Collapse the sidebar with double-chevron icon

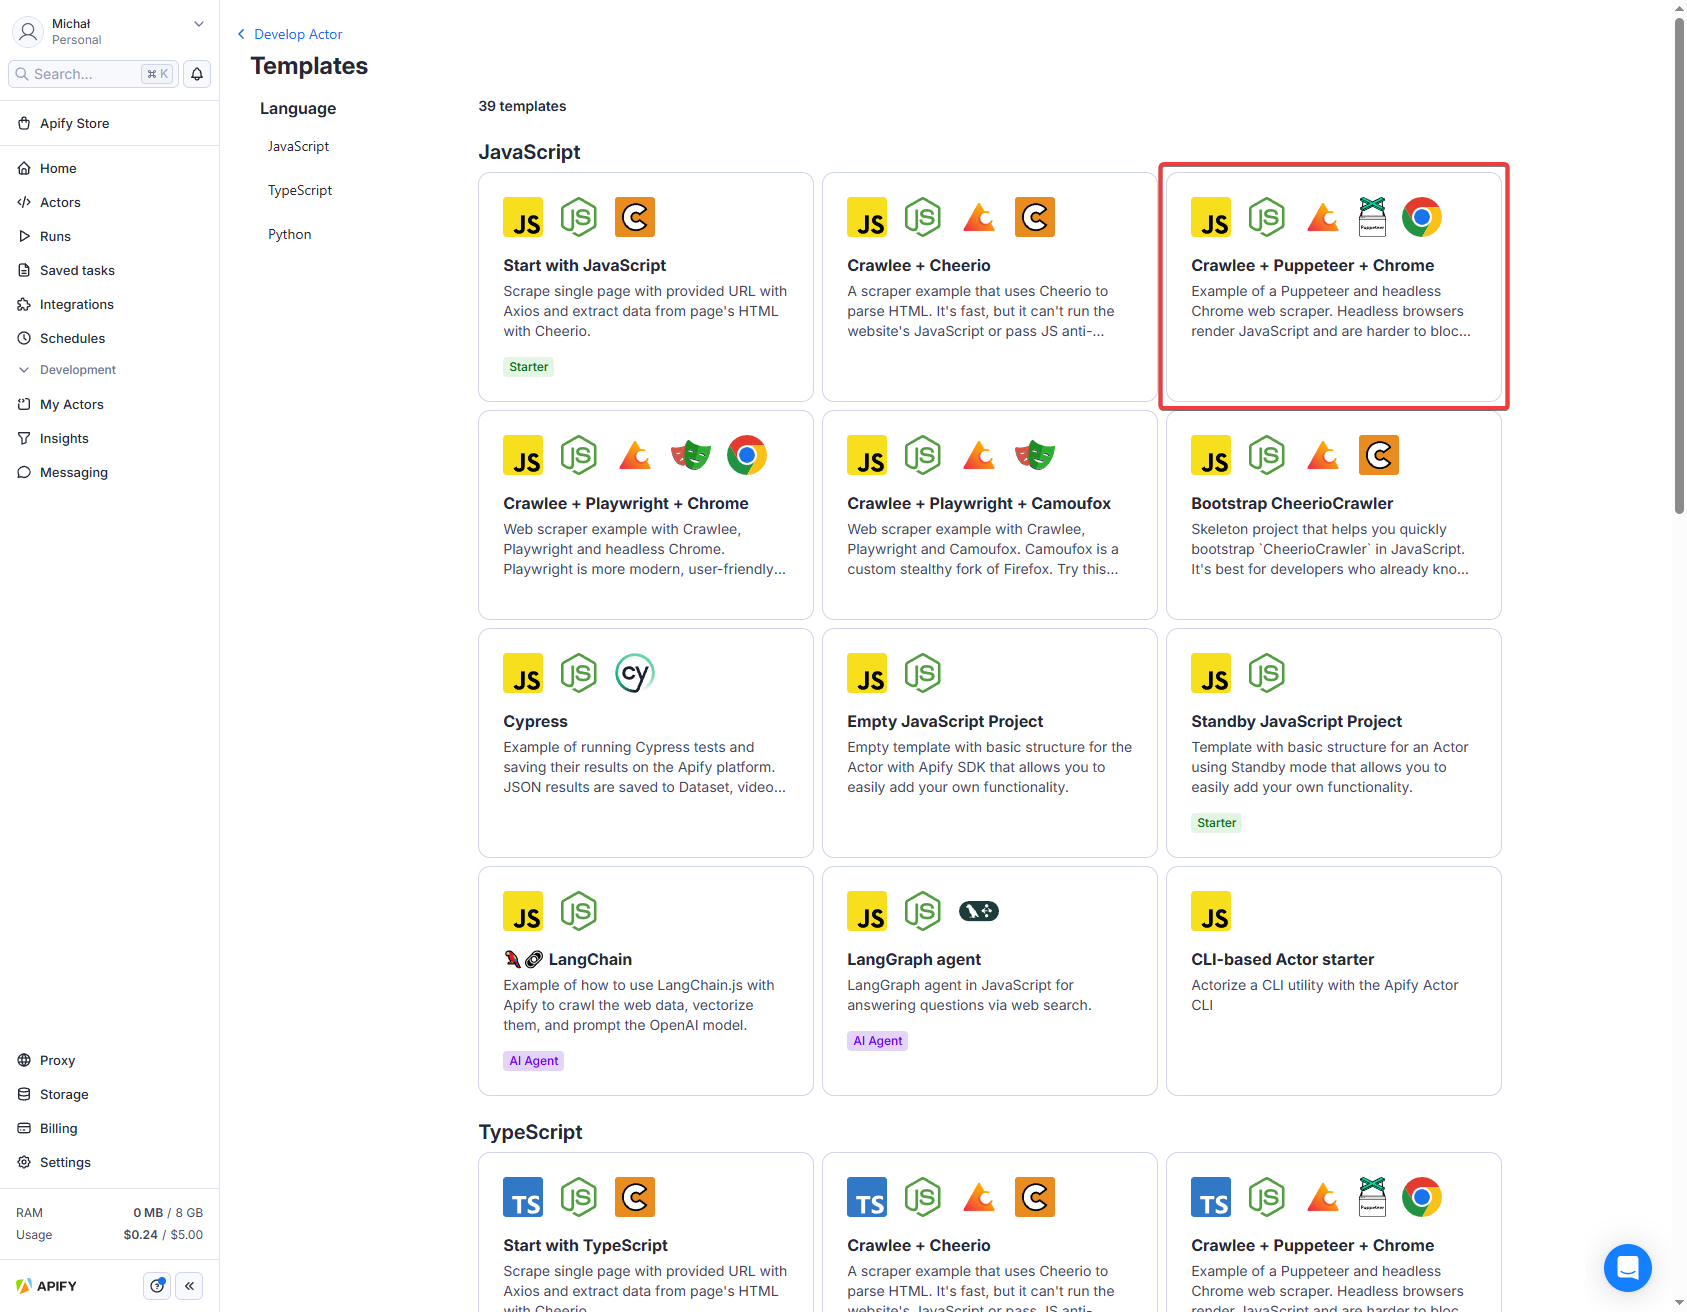[189, 1286]
